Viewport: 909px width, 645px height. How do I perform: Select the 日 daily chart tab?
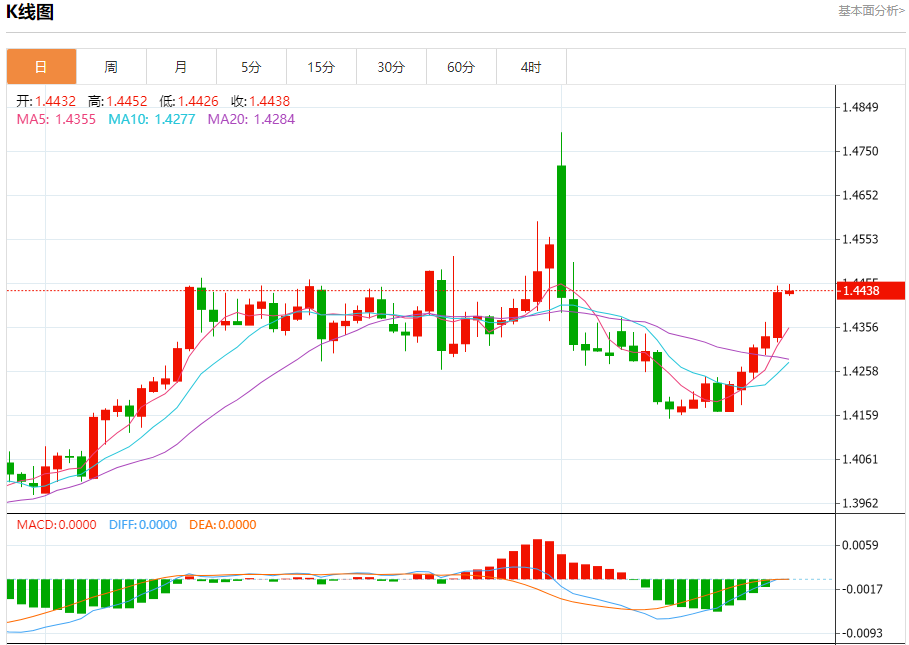pos(41,67)
